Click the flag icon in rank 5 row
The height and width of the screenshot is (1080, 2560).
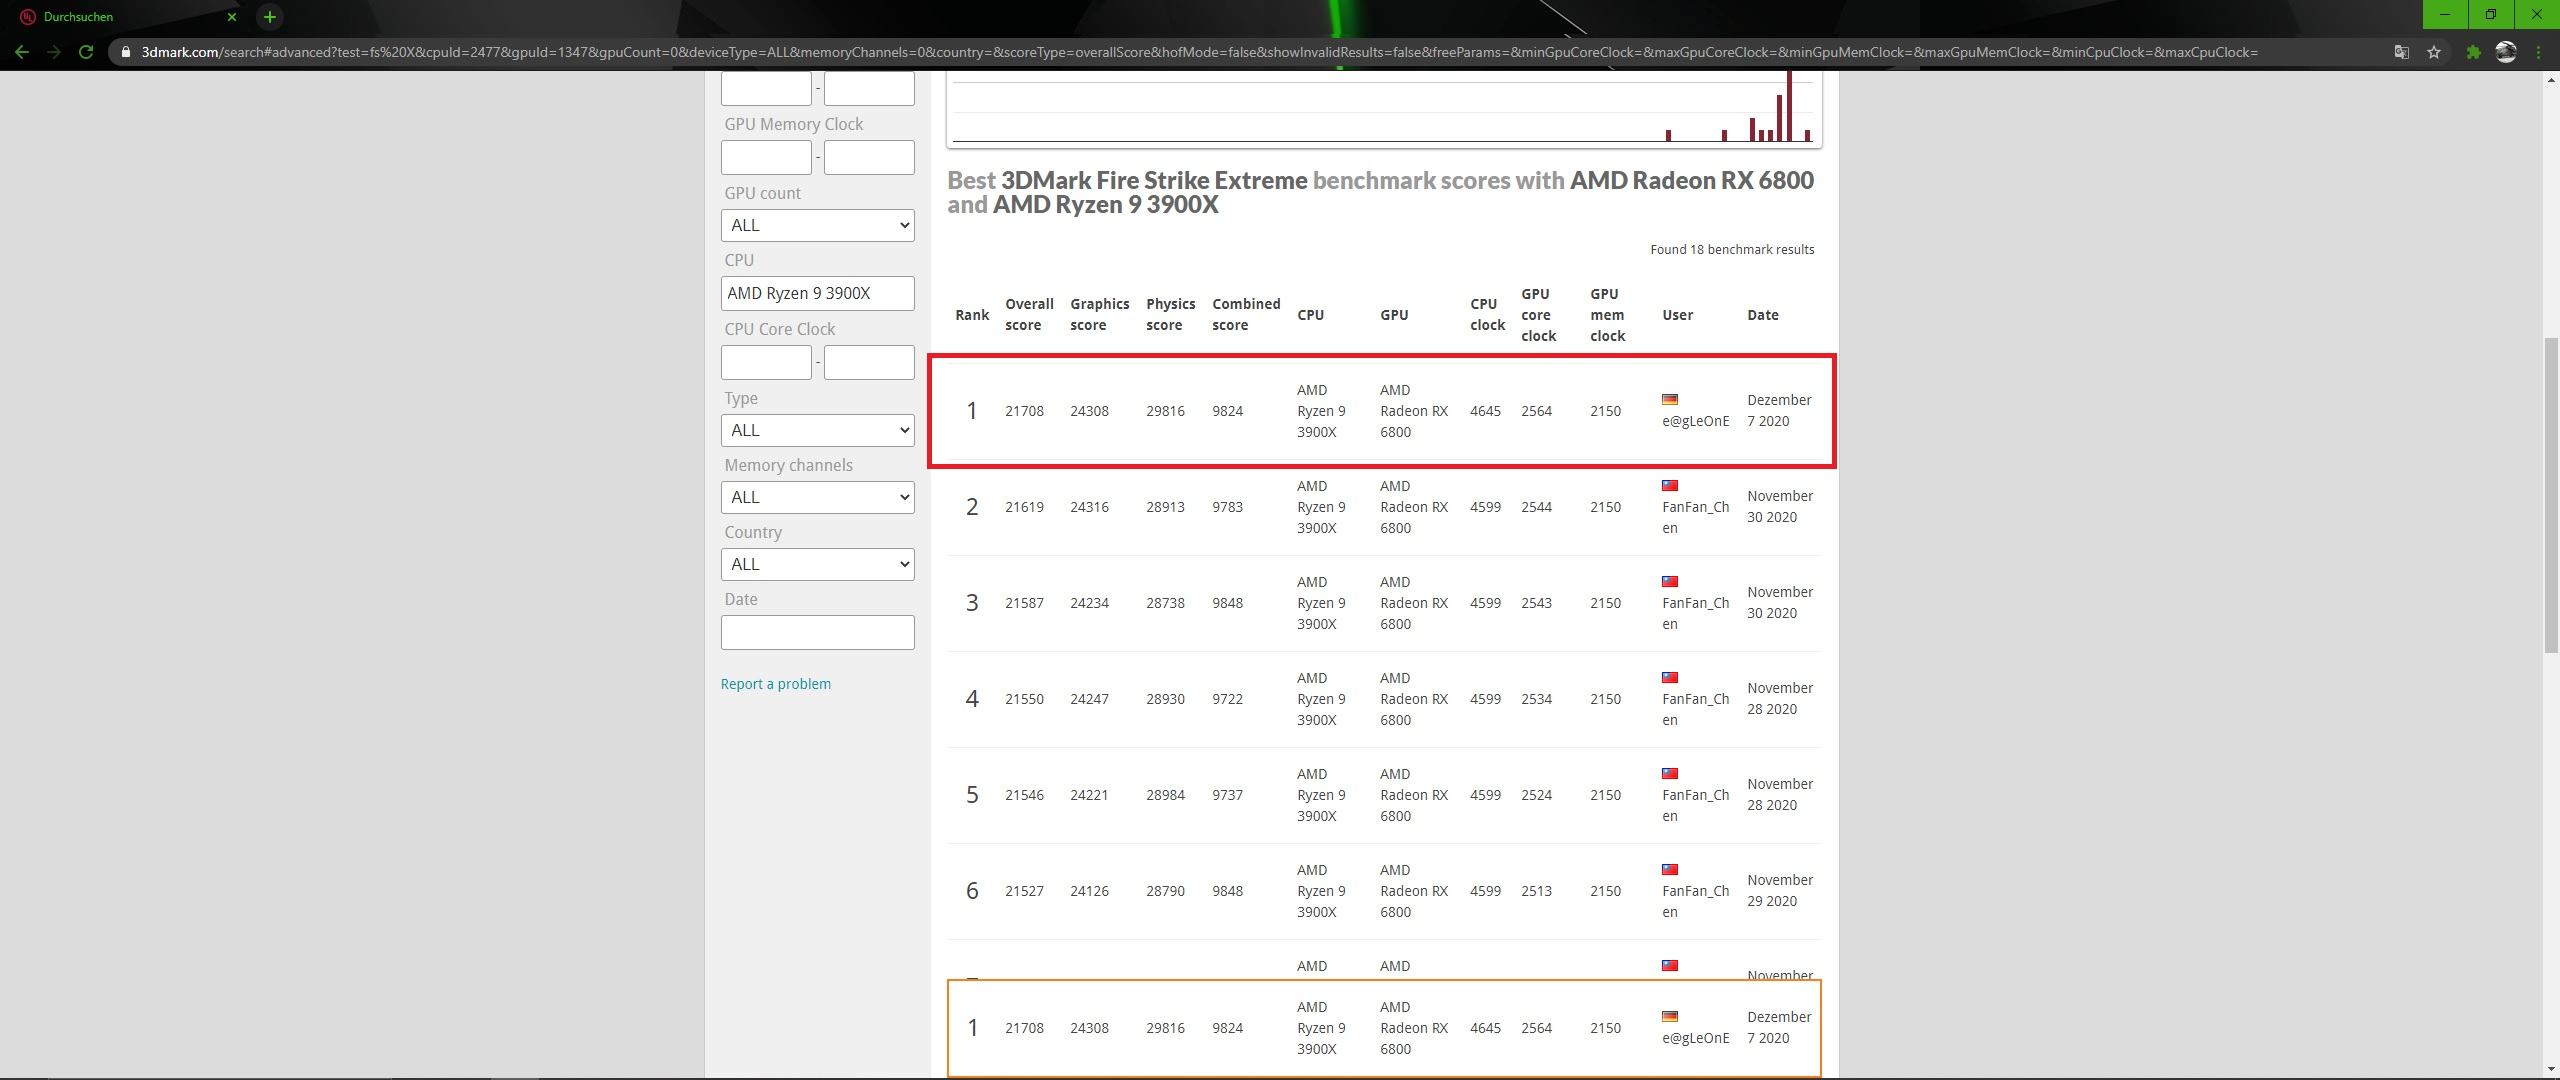pyautogui.click(x=1670, y=773)
